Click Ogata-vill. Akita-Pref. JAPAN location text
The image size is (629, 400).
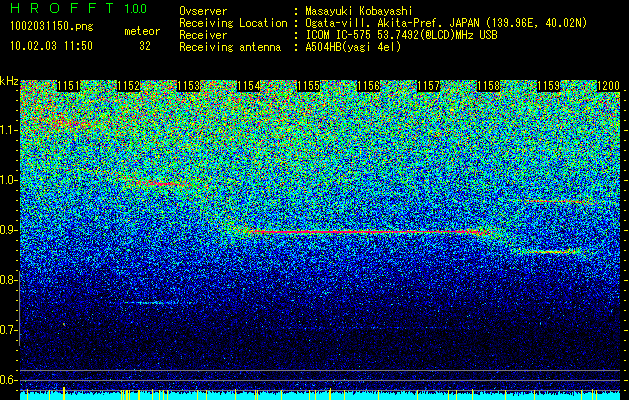coord(446,23)
